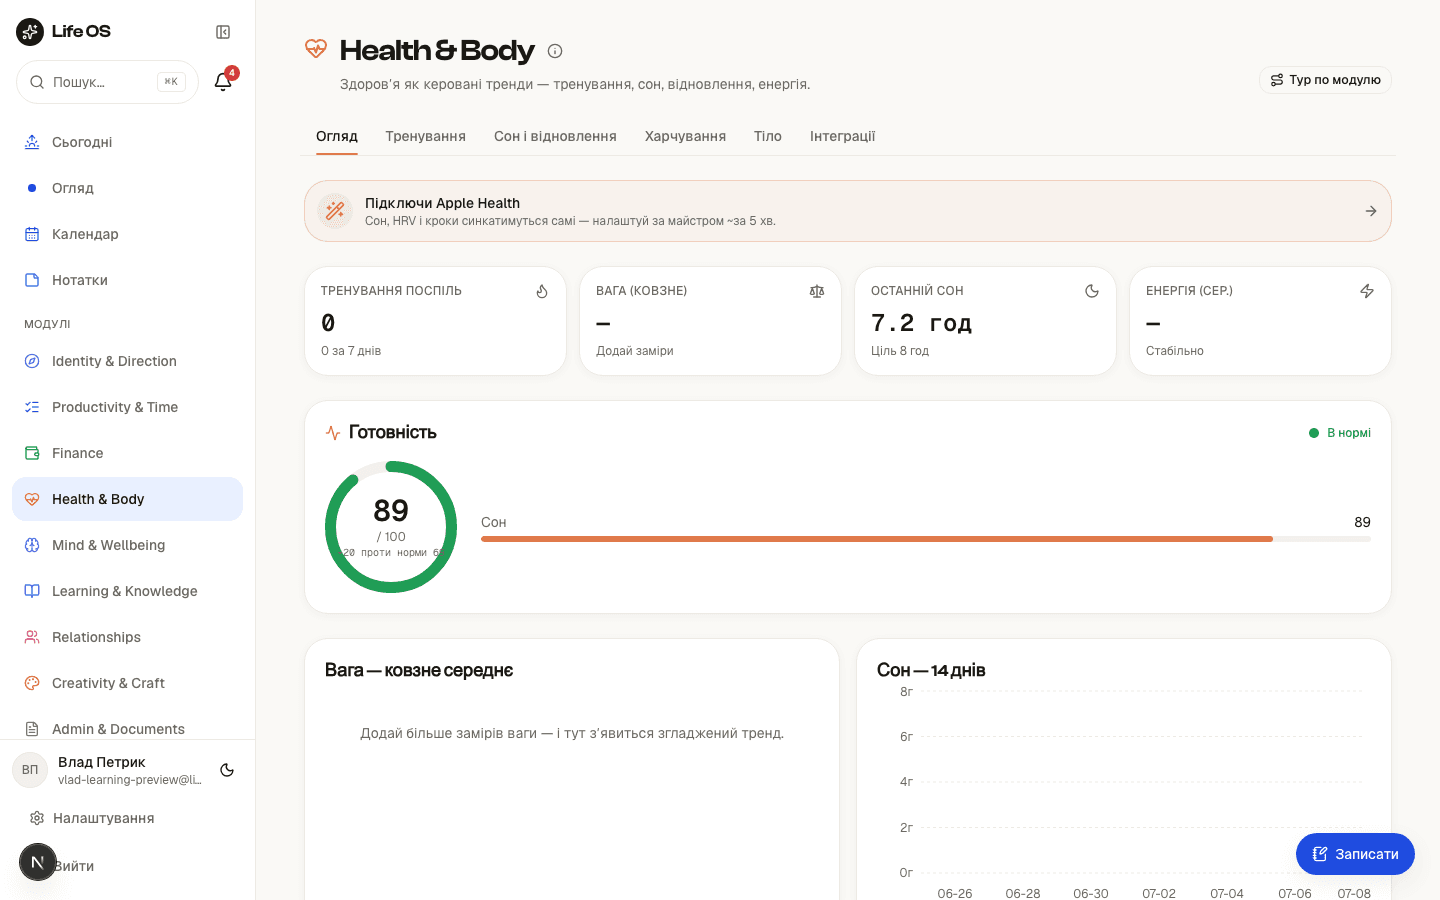Click the readiness ring showing 89
This screenshot has height=900, width=1440.
(x=391, y=527)
